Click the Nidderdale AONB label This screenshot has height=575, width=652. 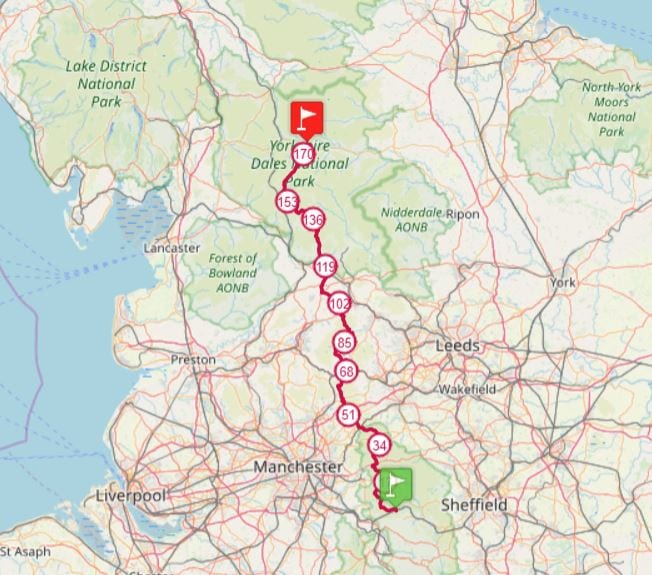411,220
